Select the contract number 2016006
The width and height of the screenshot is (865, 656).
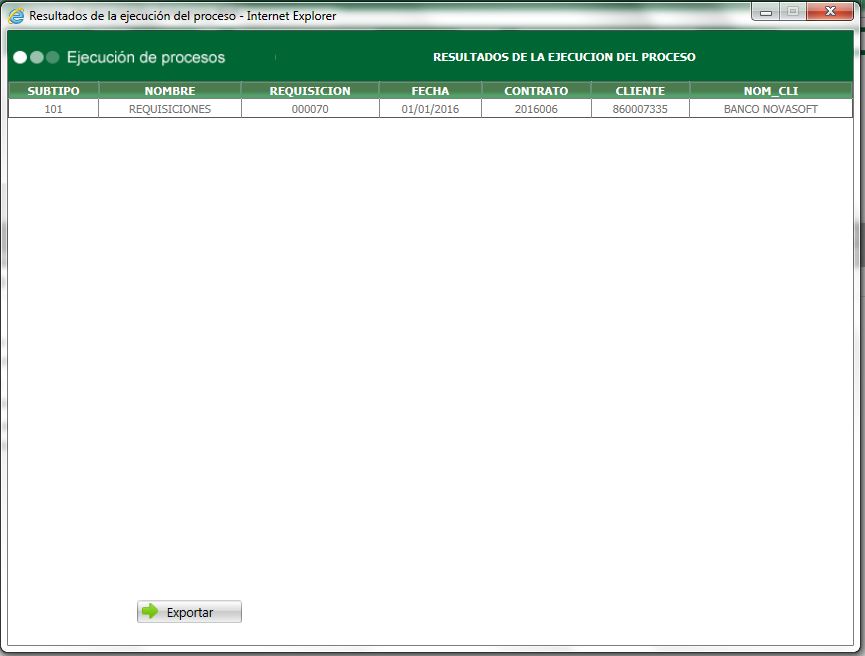point(535,109)
